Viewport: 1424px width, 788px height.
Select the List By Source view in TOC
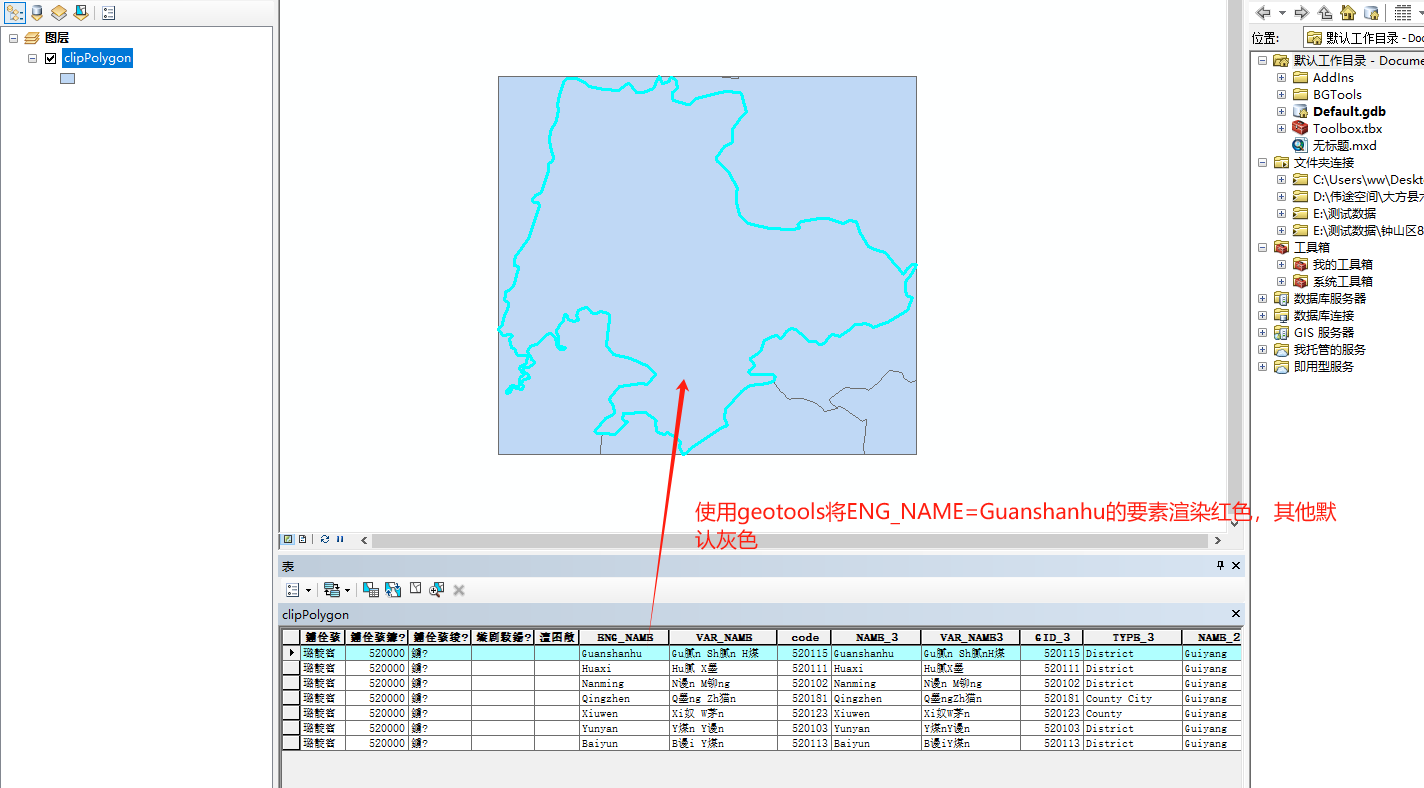(x=35, y=12)
